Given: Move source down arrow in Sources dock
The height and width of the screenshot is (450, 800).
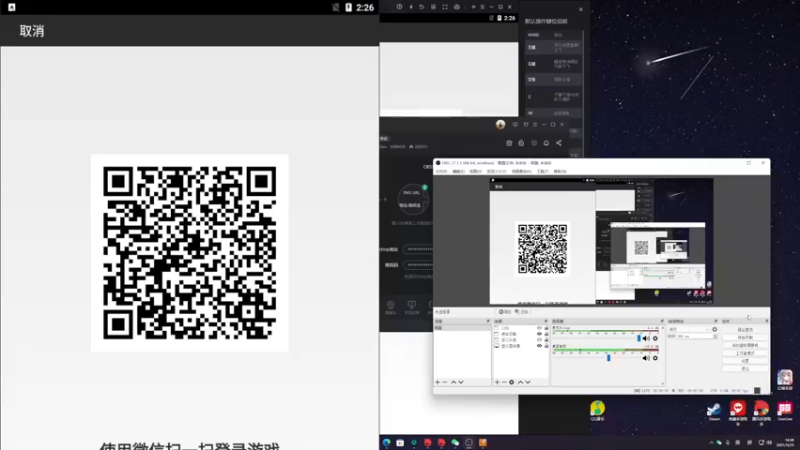Looking at the screenshot, I should (x=528, y=382).
